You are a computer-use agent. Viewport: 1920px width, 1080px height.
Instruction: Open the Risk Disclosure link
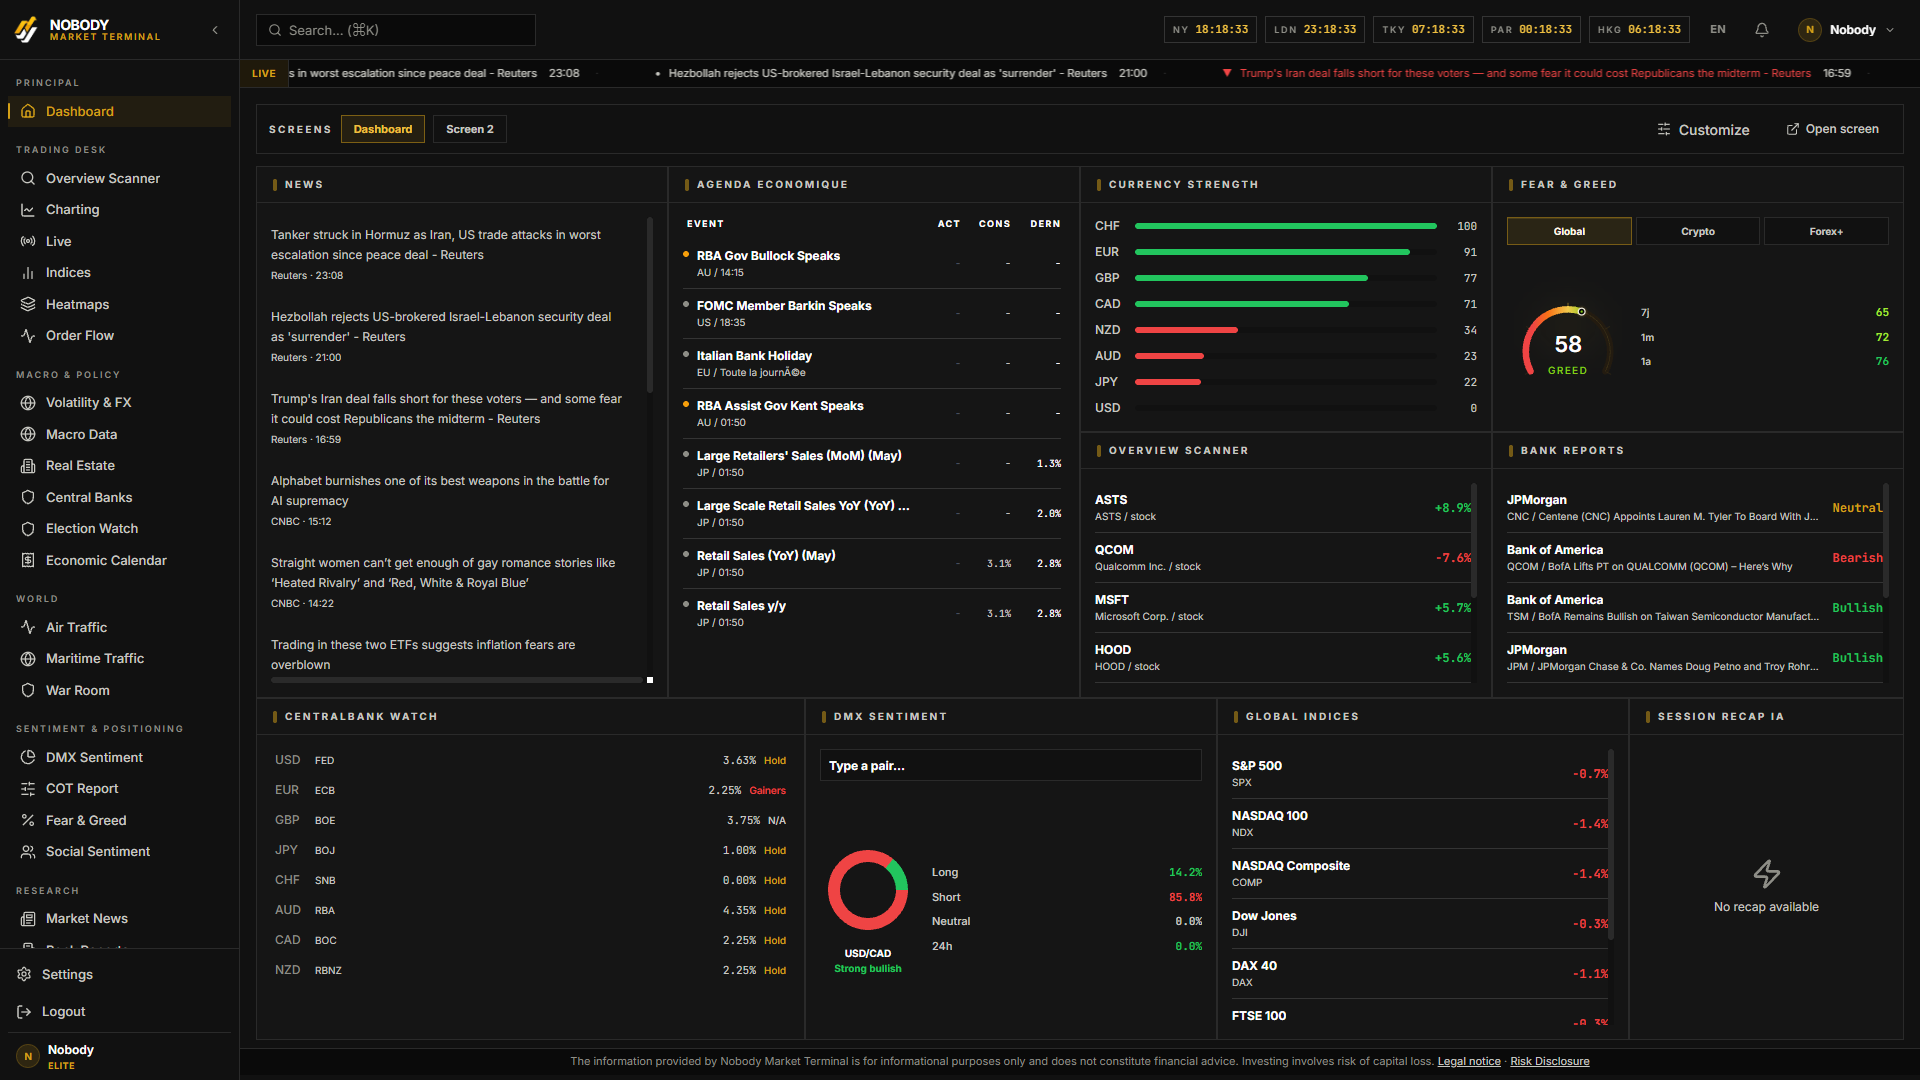[x=1549, y=1061]
